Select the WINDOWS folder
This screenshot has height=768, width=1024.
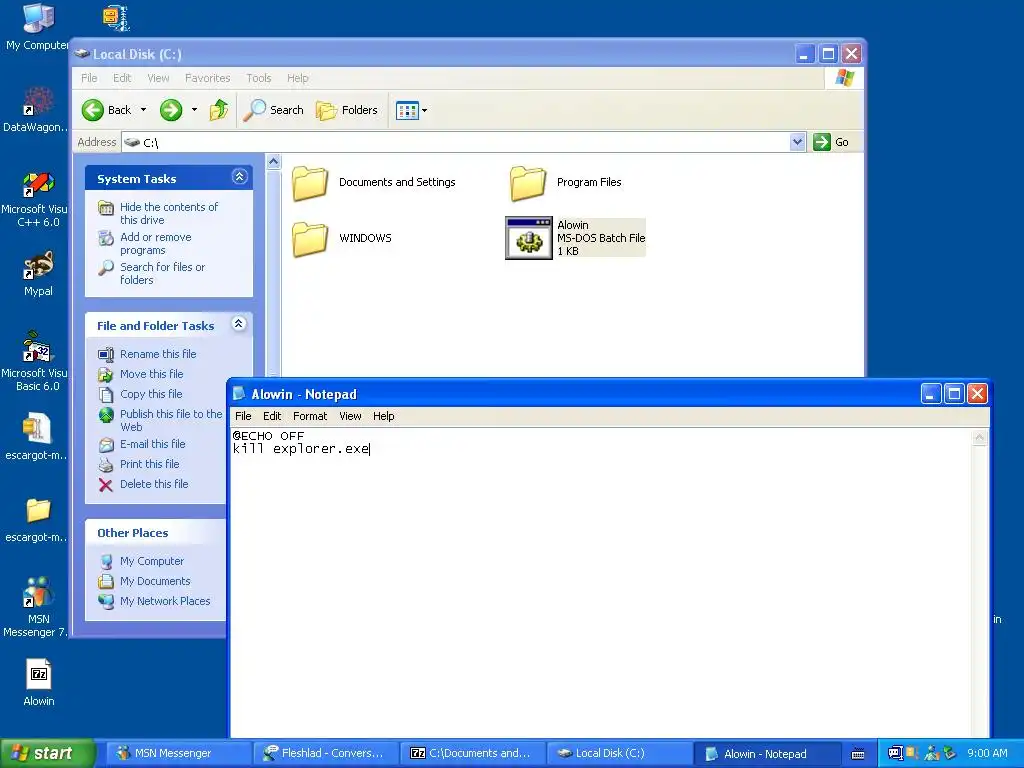pyautogui.click(x=342, y=238)
